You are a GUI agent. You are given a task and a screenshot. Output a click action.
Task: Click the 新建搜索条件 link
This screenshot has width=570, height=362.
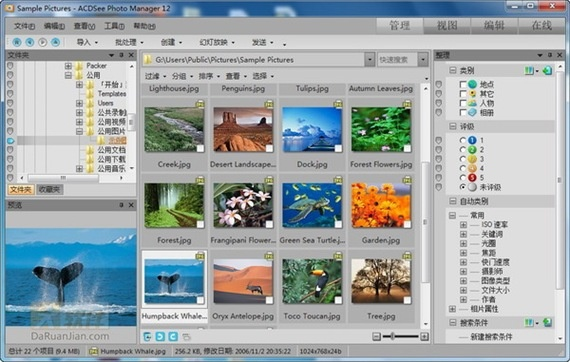tap(491, 337)
